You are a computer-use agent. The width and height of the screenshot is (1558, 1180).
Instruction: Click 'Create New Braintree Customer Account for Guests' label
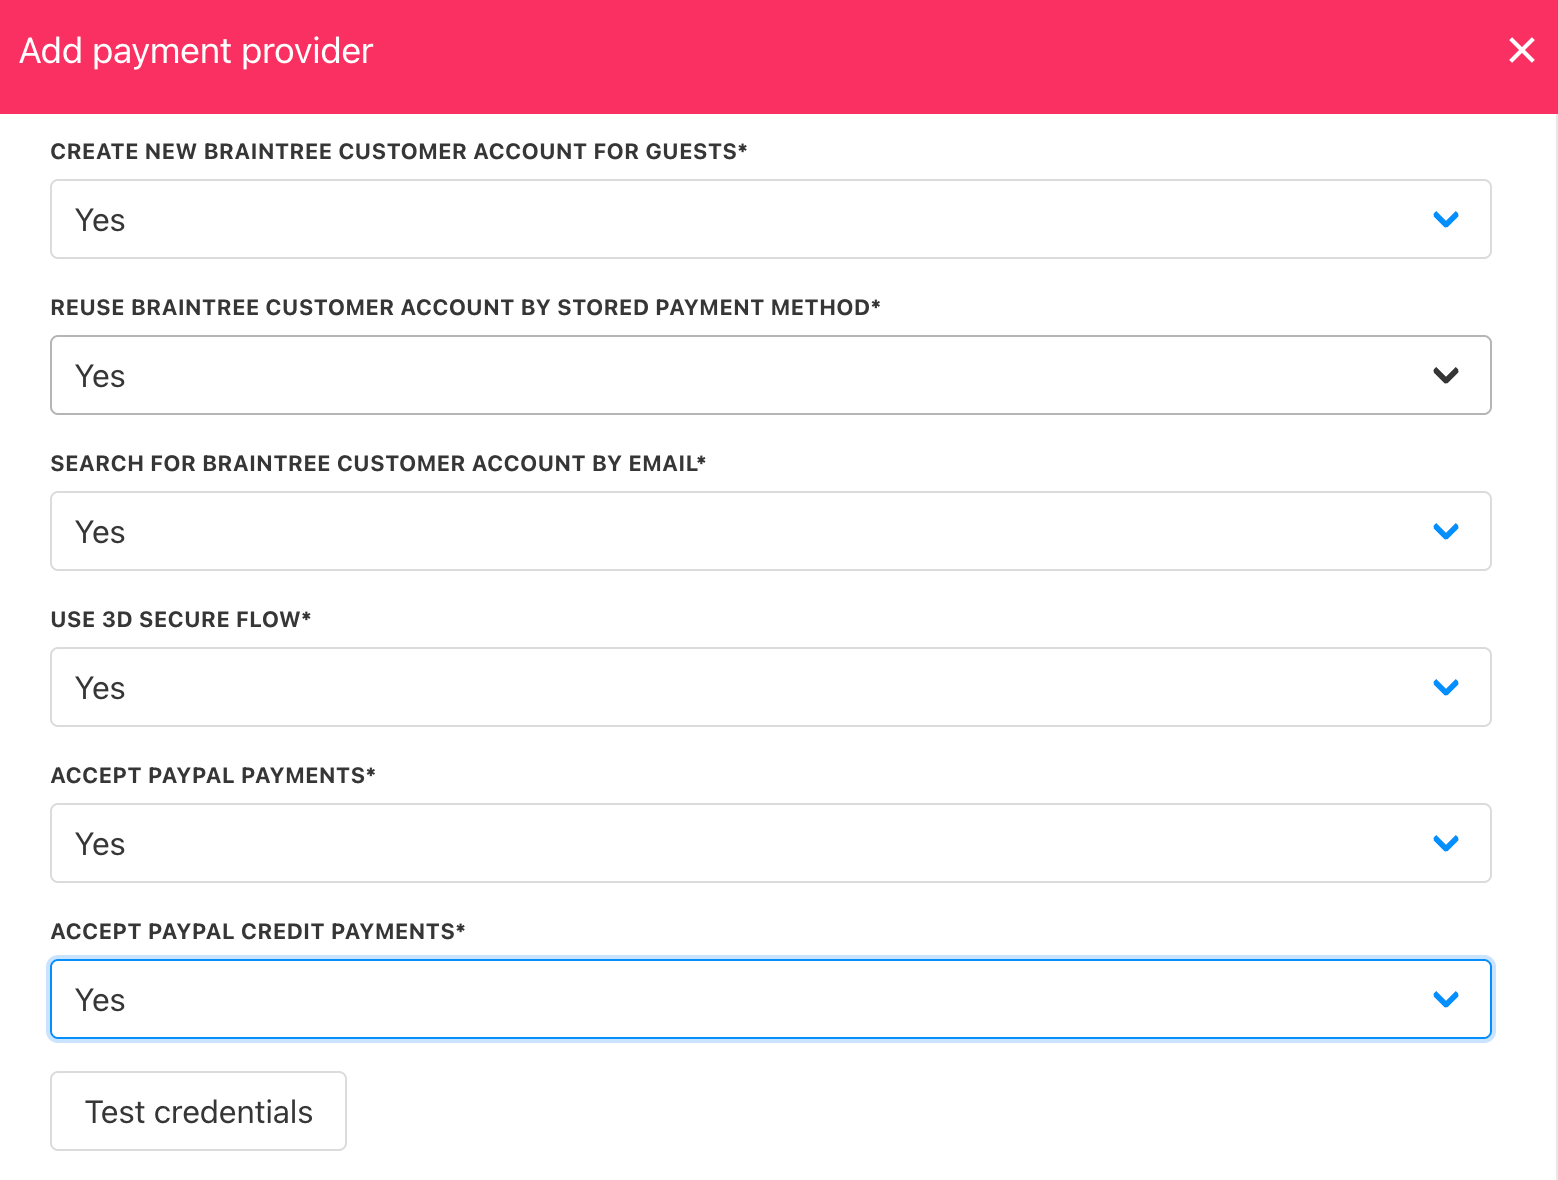pyautogui.click(x=399, y=151)
